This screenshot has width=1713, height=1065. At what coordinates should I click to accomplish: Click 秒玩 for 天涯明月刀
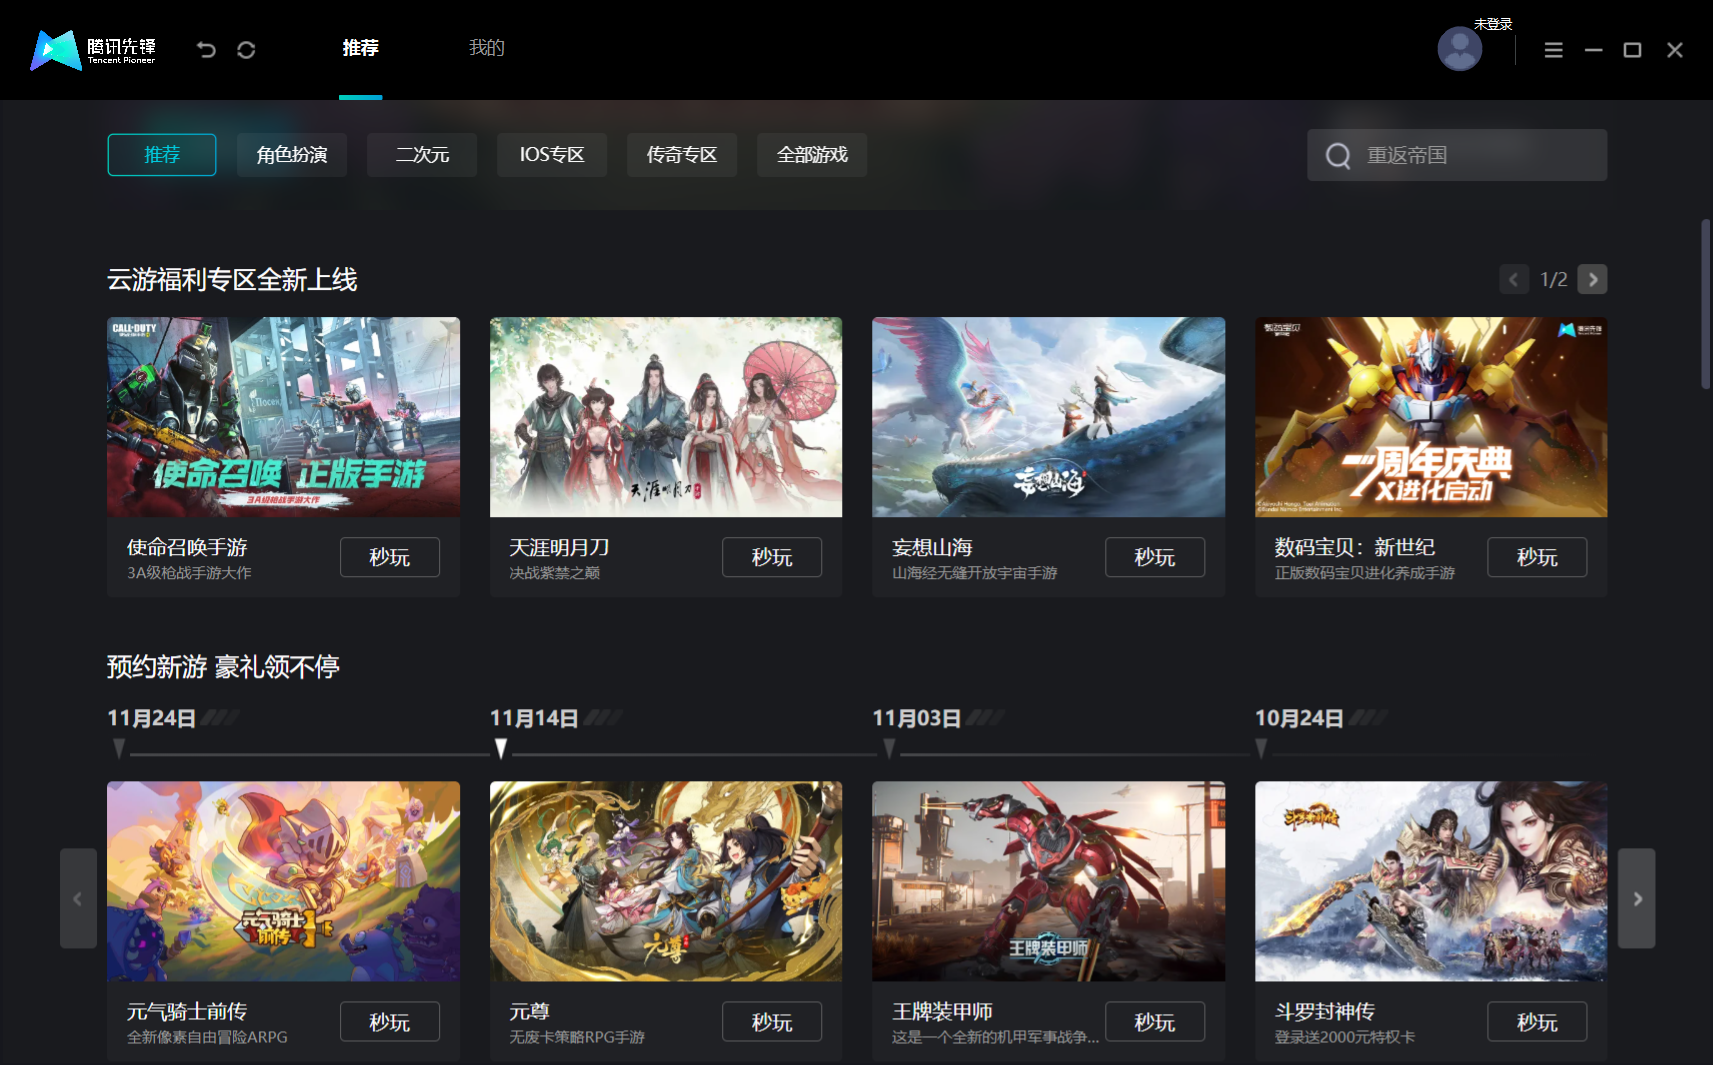tap(772, 557)
